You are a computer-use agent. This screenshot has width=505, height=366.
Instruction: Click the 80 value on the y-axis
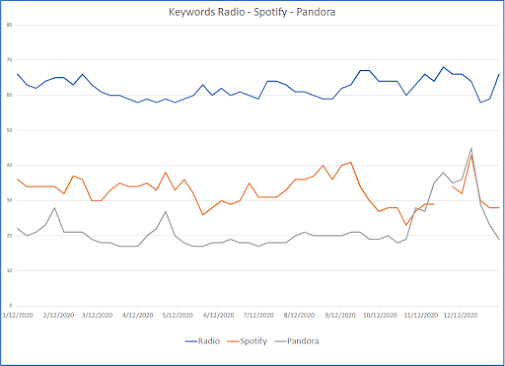tap(9, 25)
